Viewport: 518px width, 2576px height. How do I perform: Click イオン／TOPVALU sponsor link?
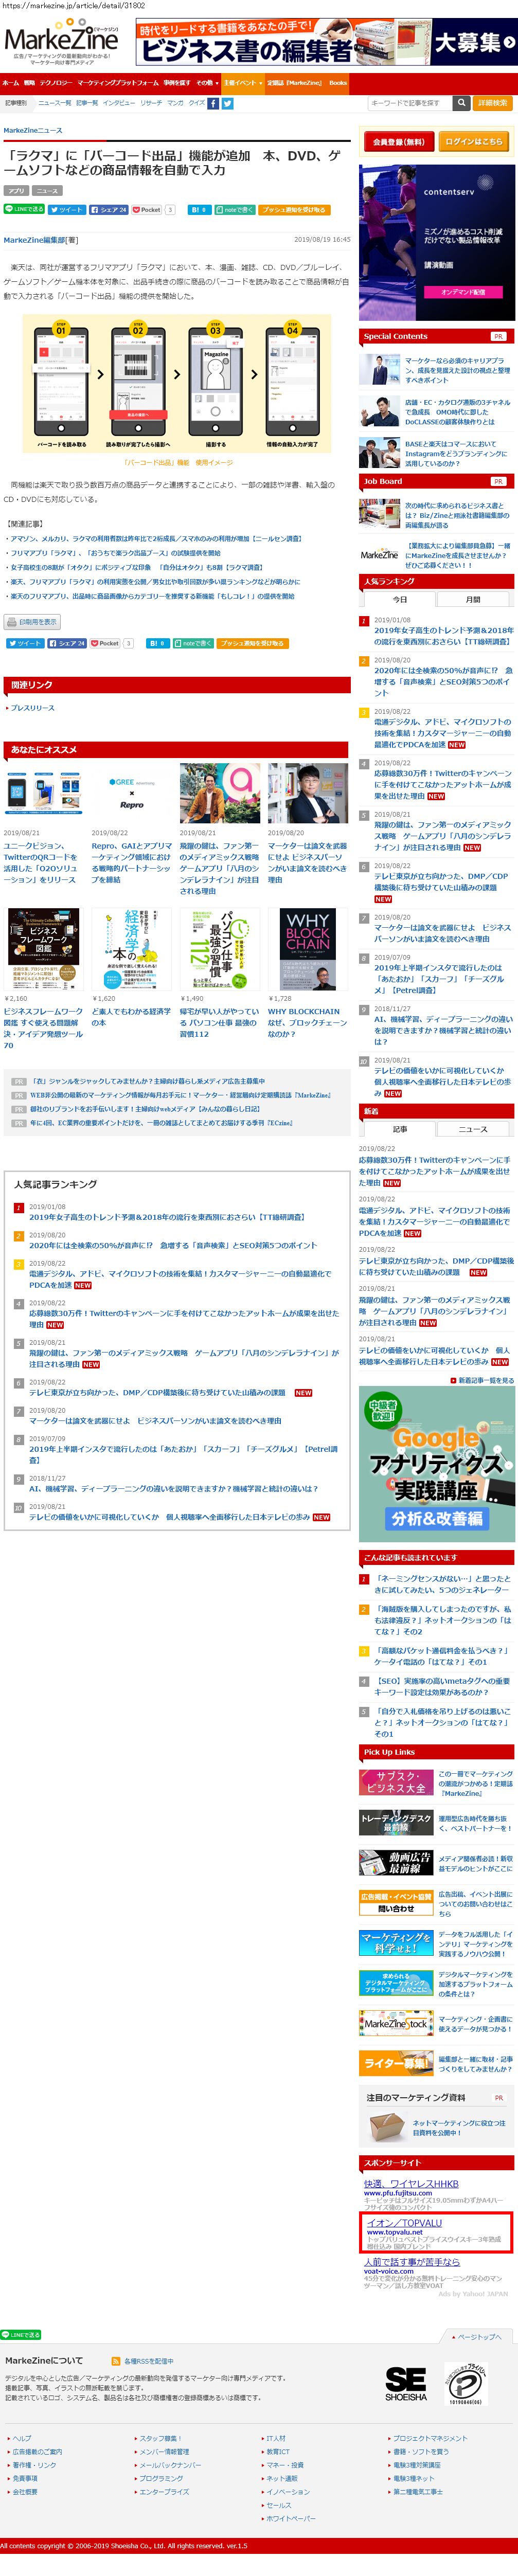coord(404,2222)
